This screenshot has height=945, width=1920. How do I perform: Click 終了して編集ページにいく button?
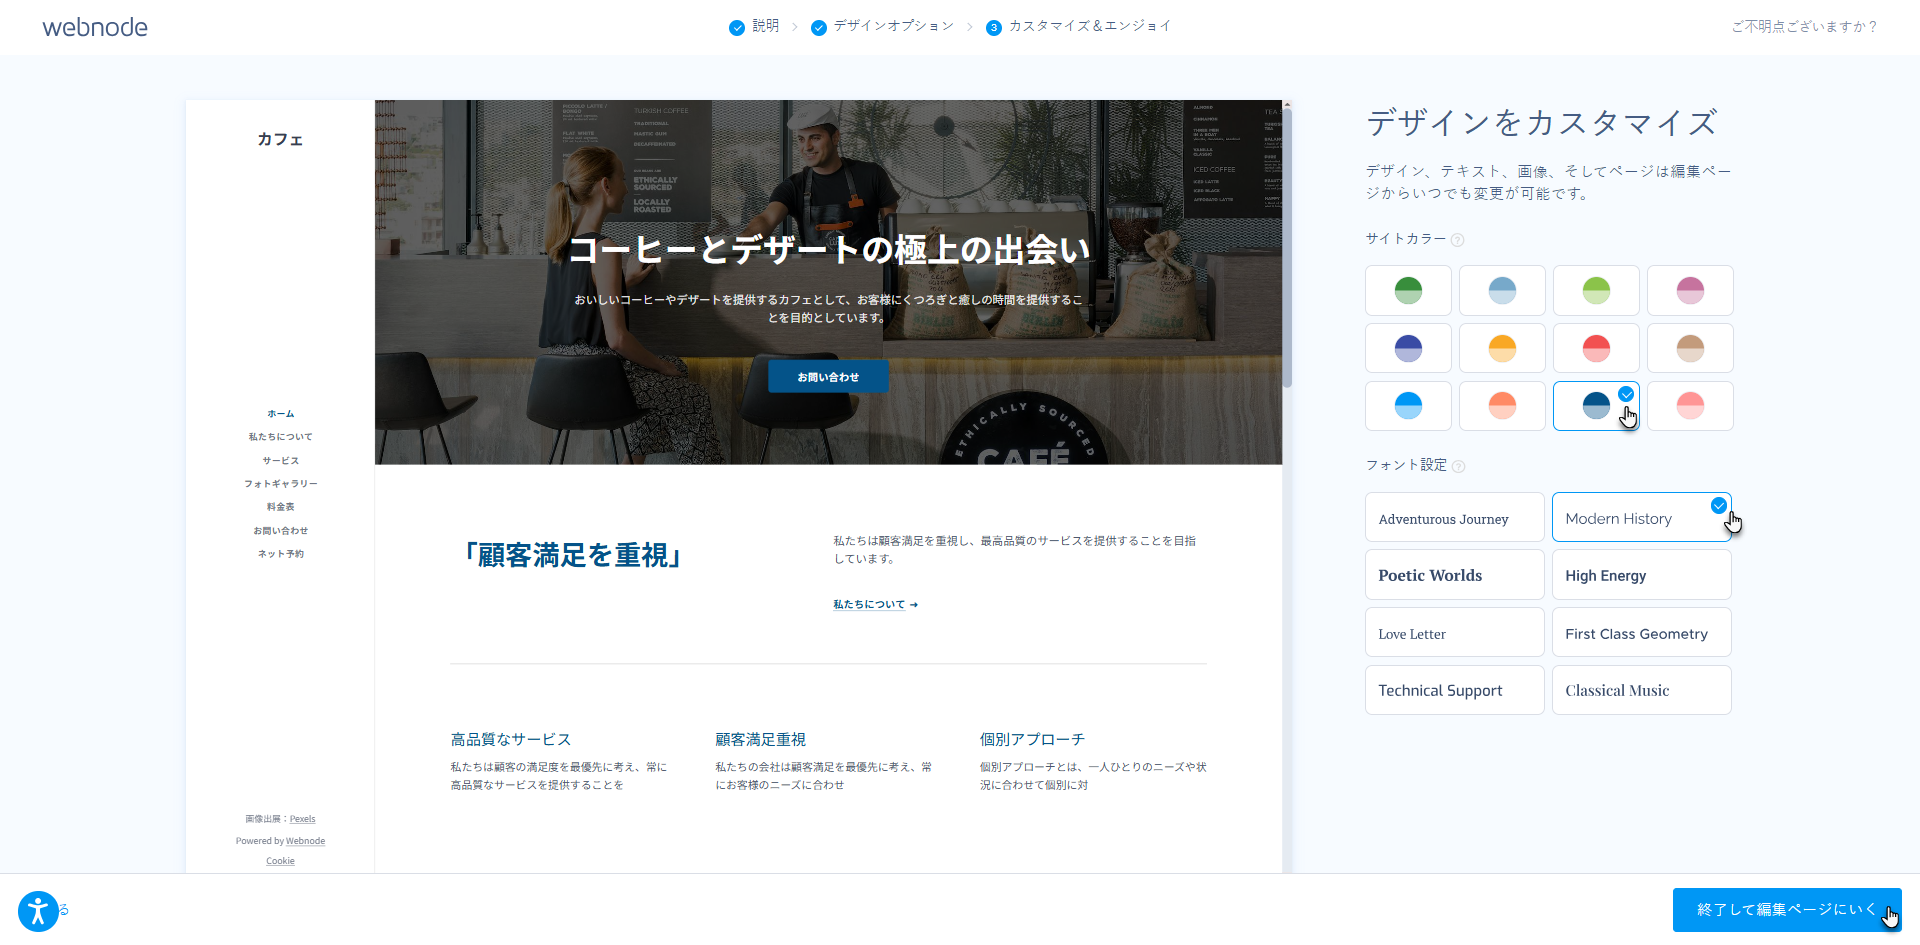pyautogui.click(x=1787, y=910)
